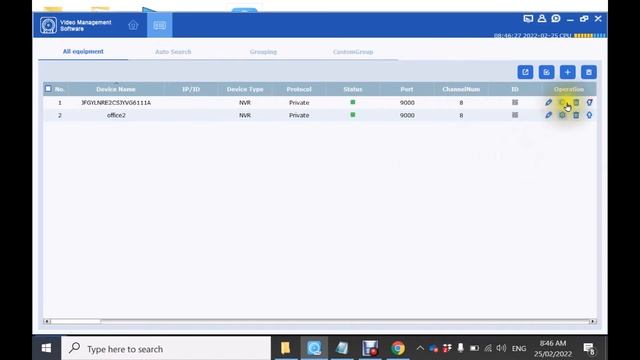Open the message bubble icon in title bar

coord(556,19)
